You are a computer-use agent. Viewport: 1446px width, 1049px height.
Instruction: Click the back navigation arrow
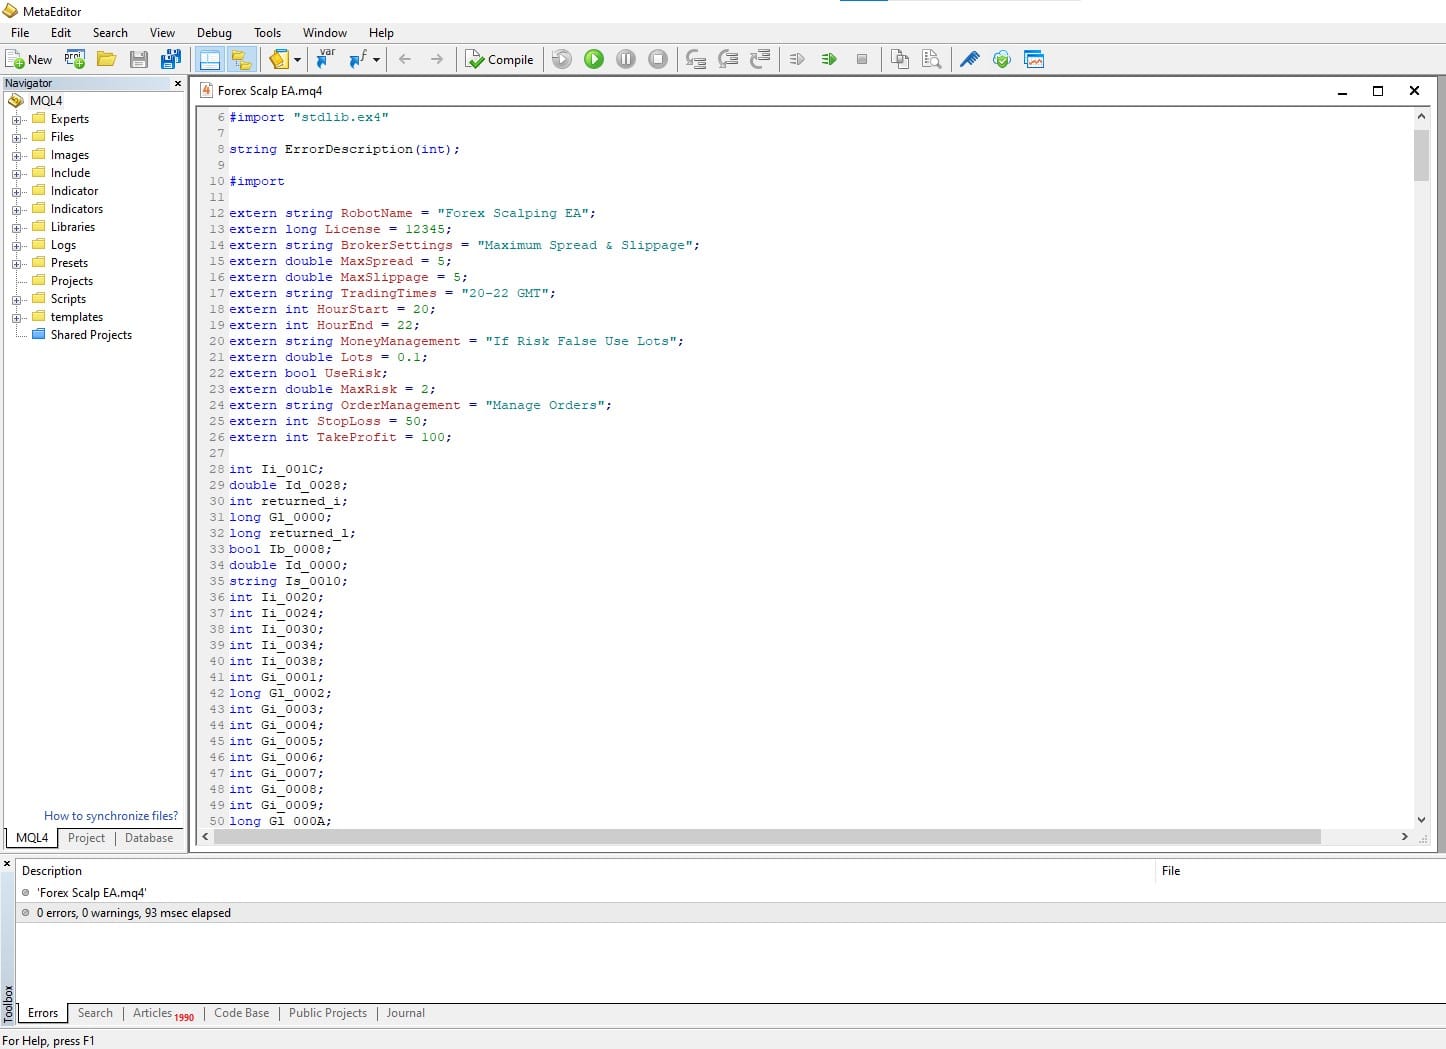(x=405, y=60)
